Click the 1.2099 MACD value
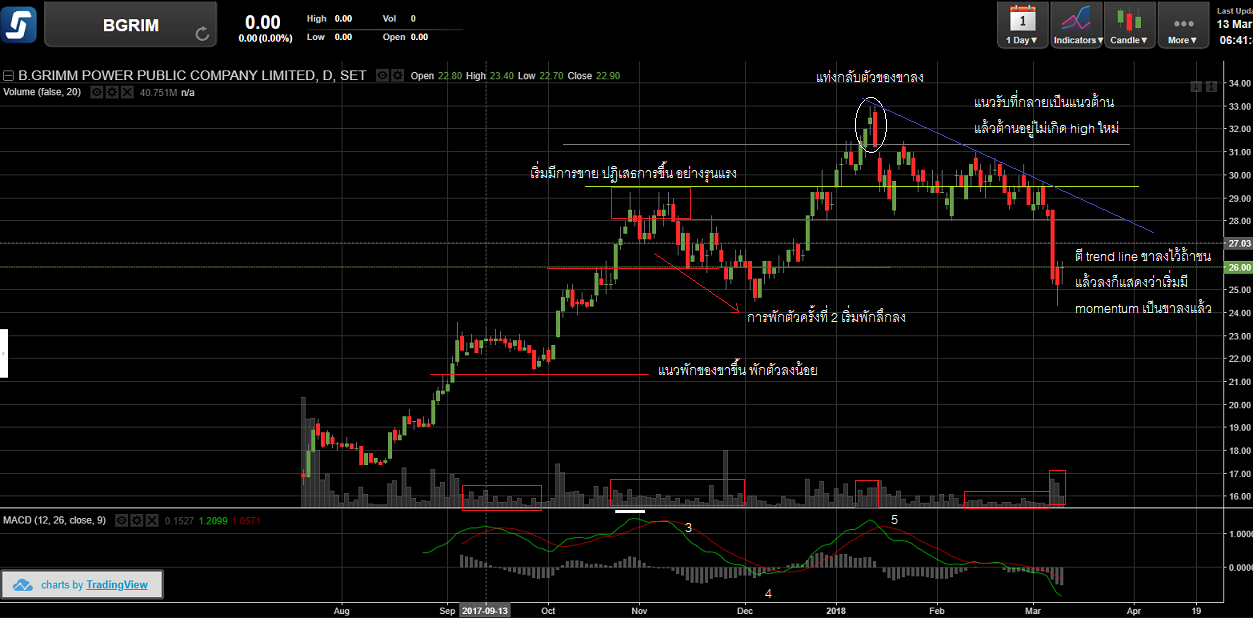1253x618 pixels. tap(214, 520)
